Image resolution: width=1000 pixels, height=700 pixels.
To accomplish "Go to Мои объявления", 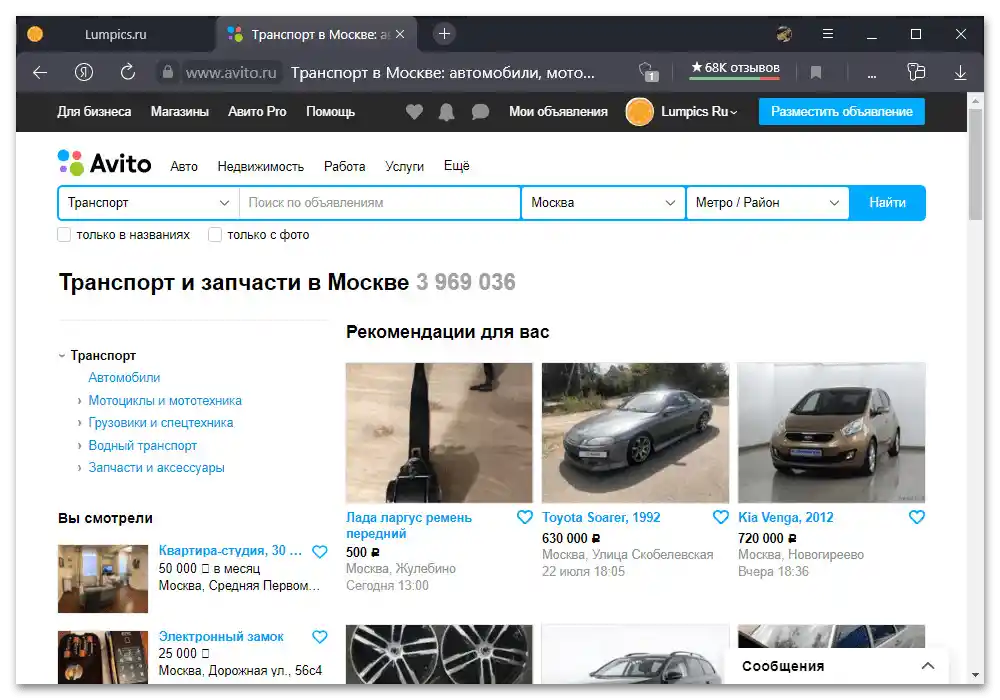I will tap(558, 112).
